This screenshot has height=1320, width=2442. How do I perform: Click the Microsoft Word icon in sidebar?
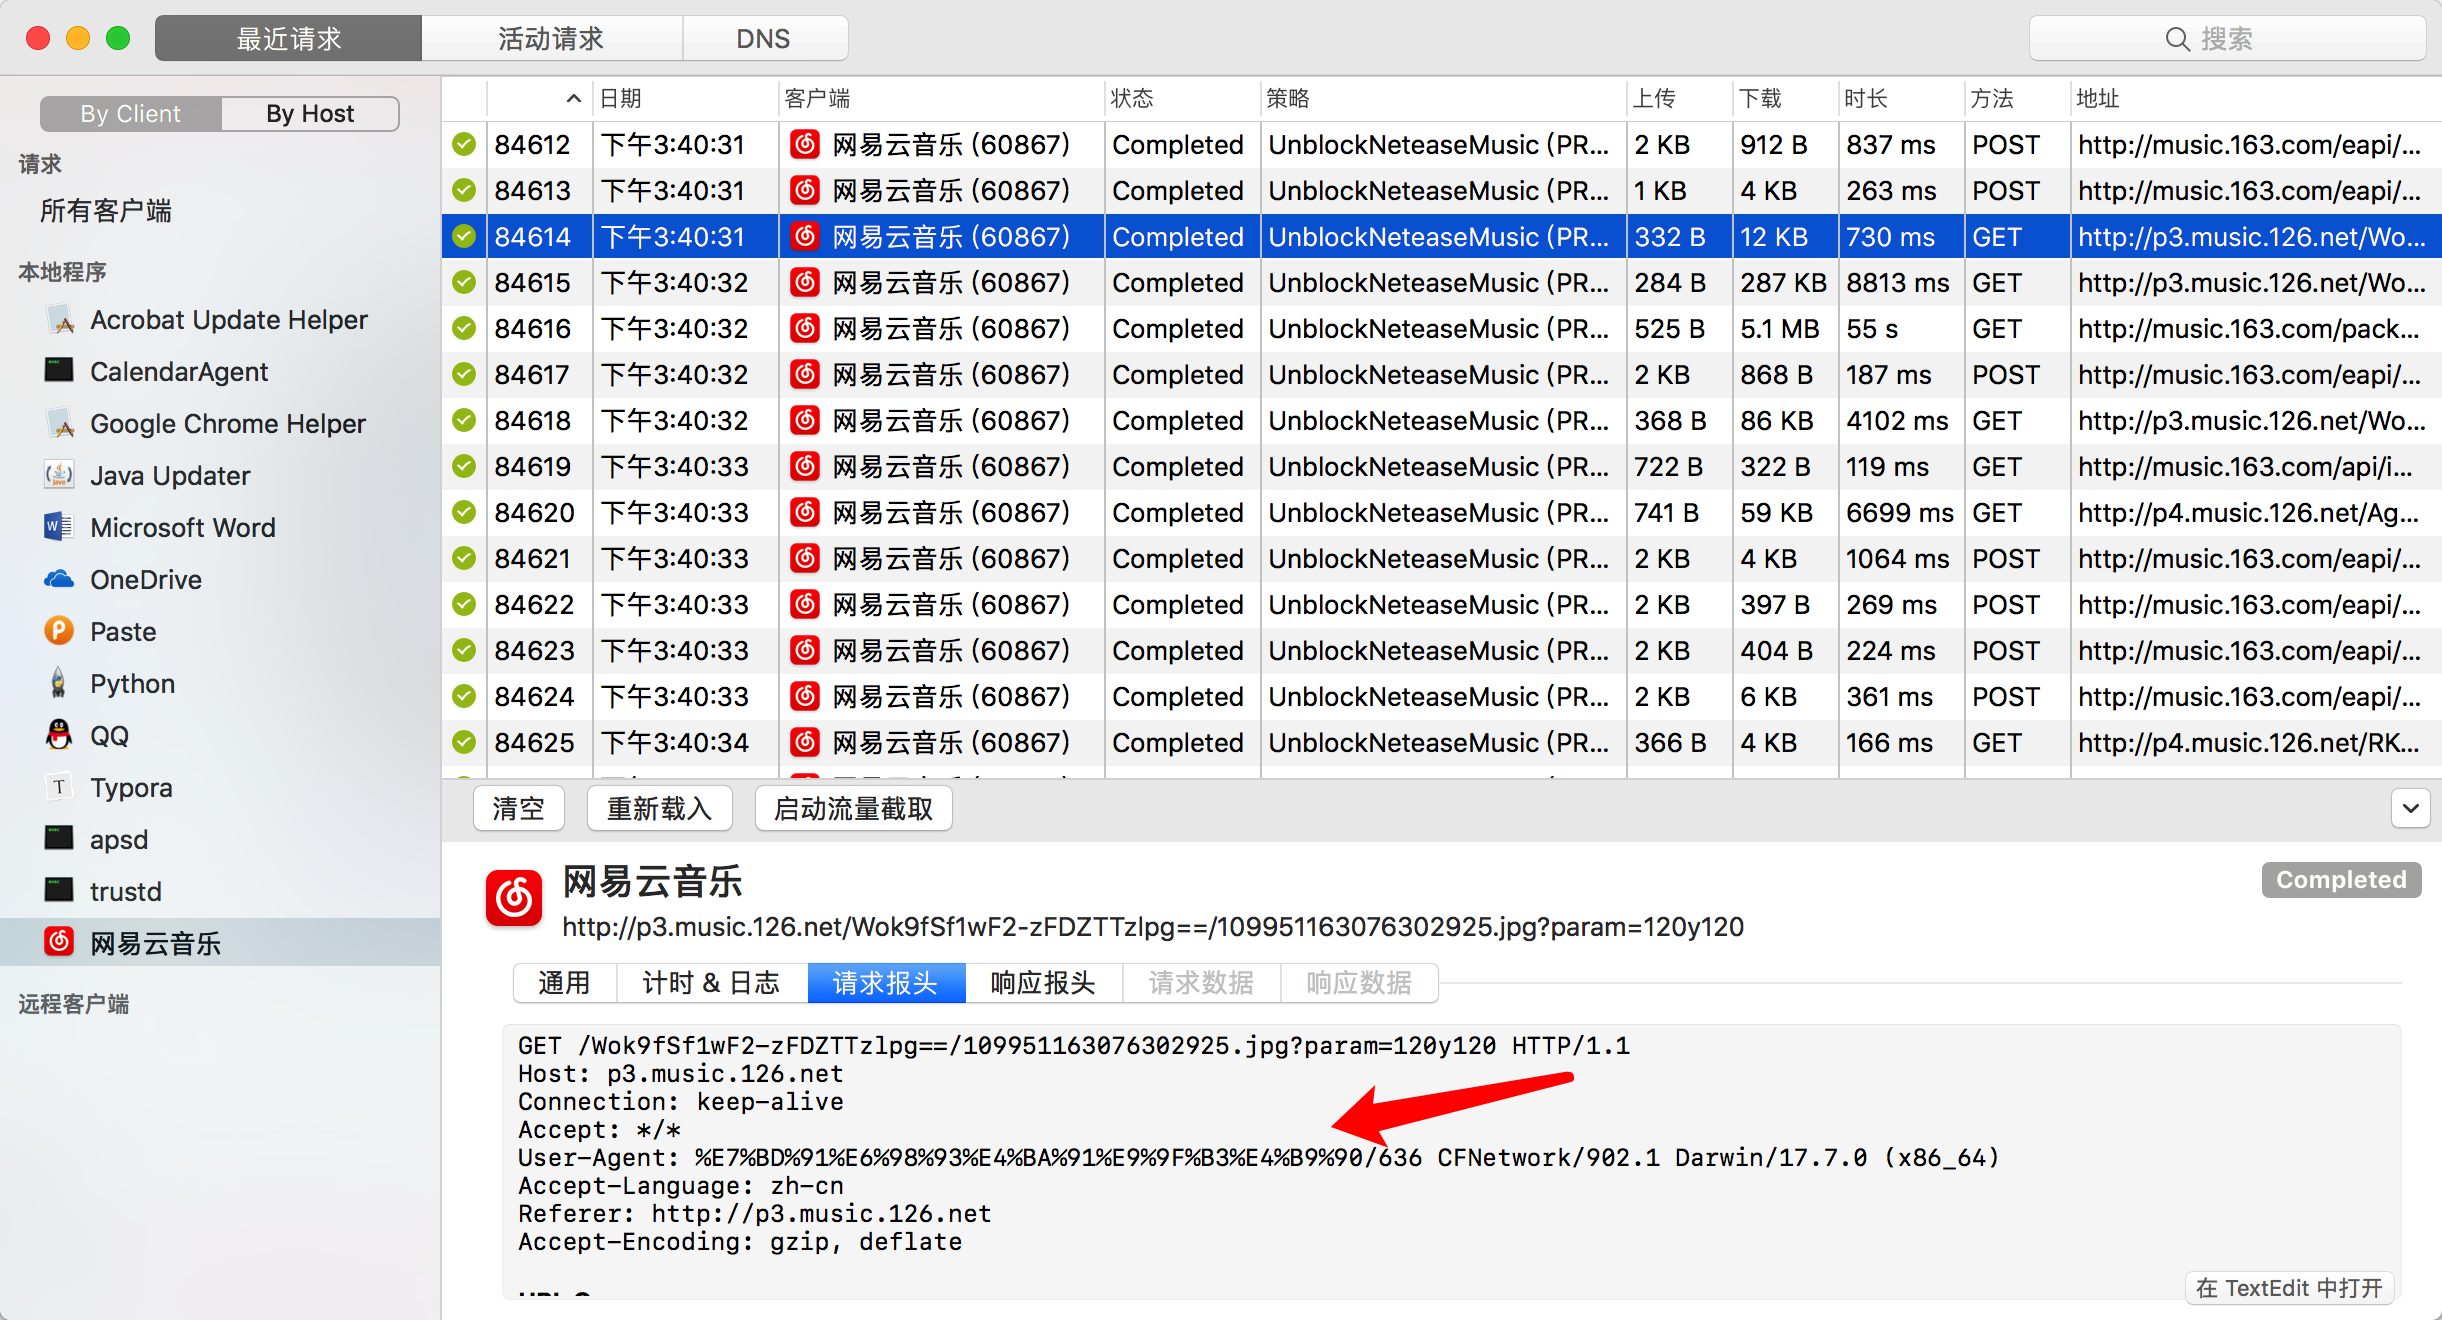(x=60, y=527)
